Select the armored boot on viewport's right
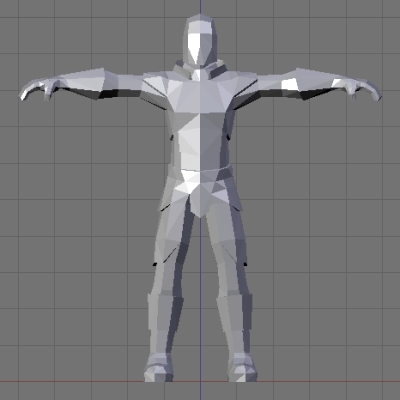The width and height of the screenshot is (400, 400). [x=243, y=368]
